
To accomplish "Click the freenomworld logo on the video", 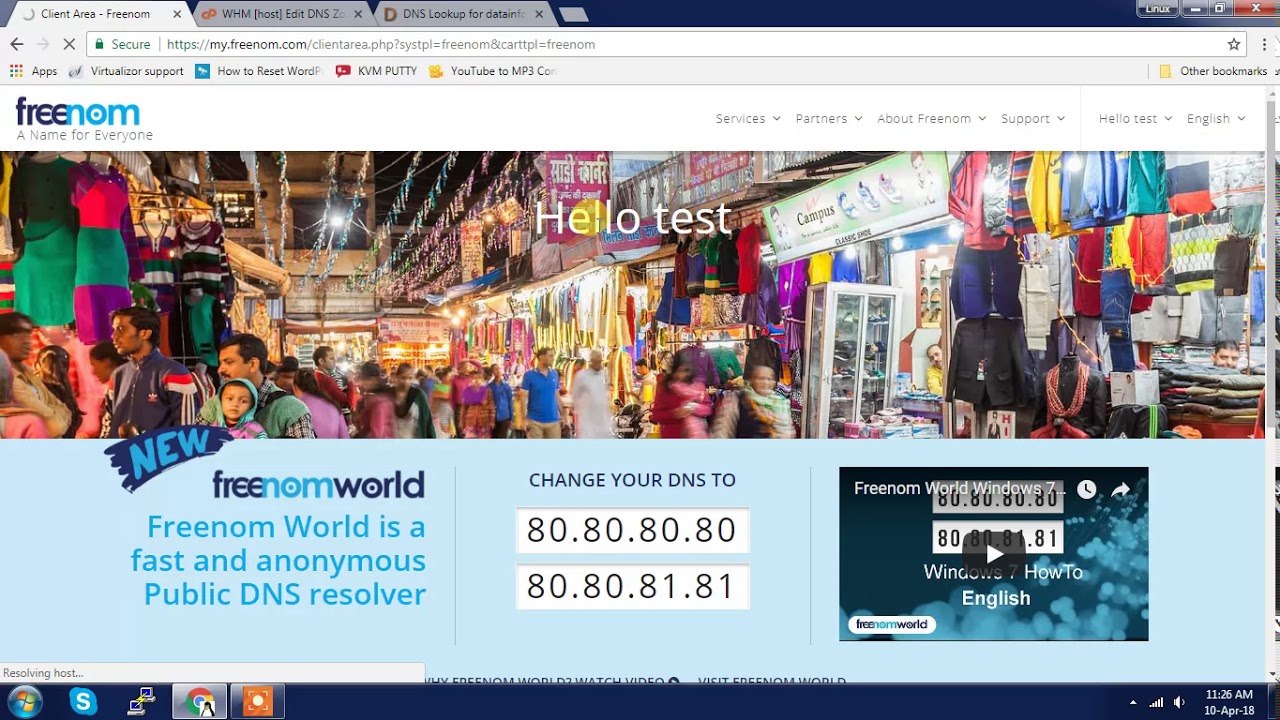I will pos(892,624).
